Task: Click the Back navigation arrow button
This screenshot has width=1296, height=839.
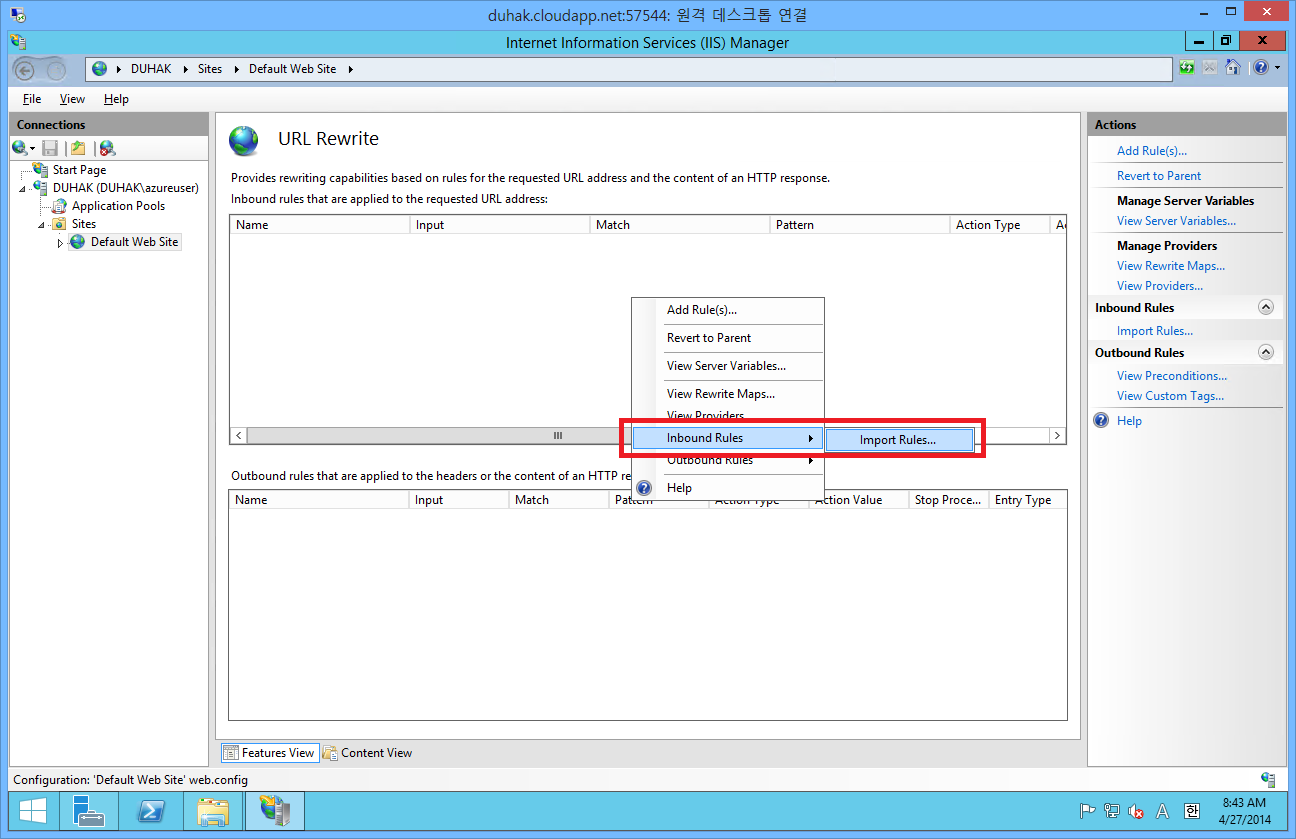Action: coord(25,70)
